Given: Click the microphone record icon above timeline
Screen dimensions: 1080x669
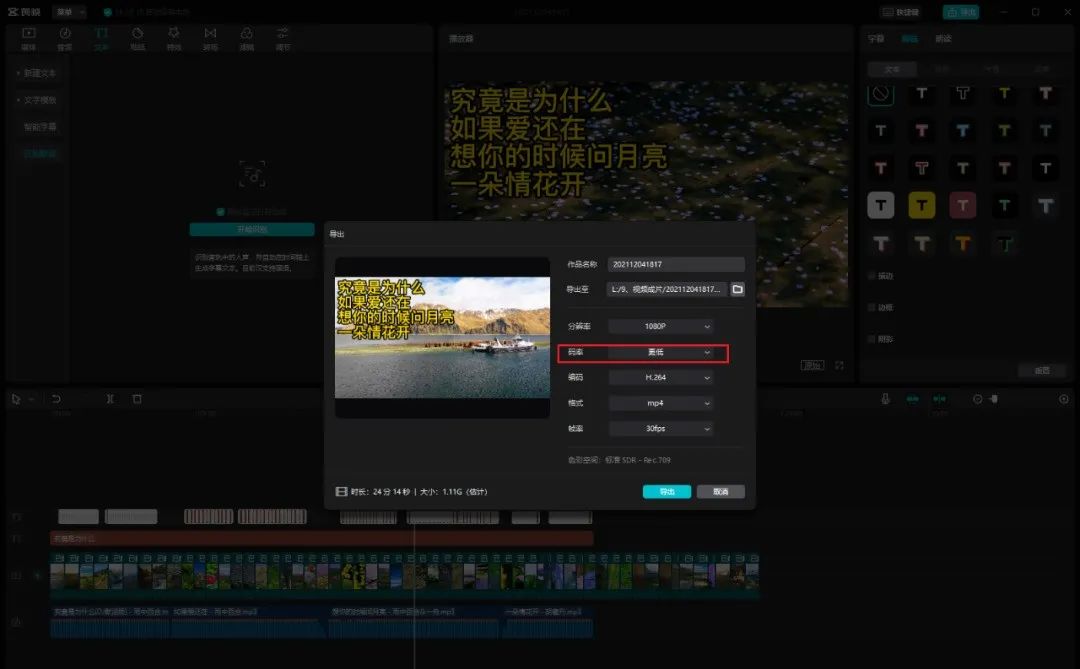Looking at the screenshot, I should 885,399.
